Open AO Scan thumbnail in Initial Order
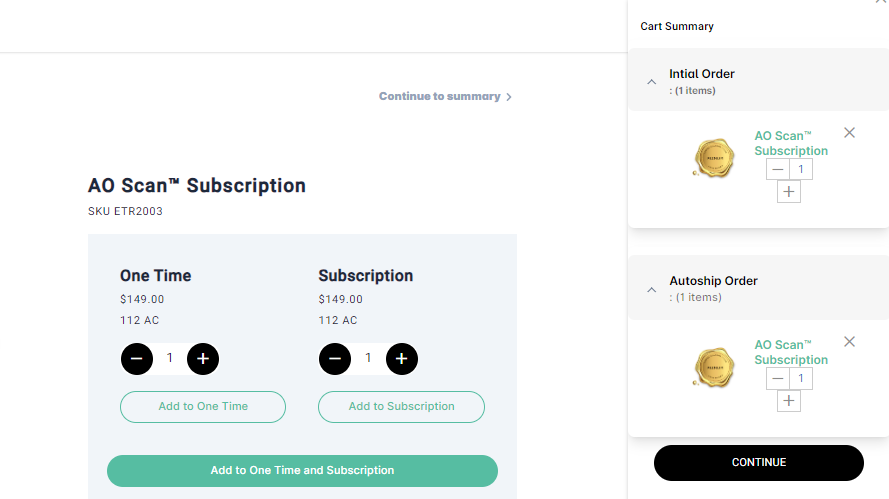Image resolution: width=889 pixels, height=499 pixels. 713,159
